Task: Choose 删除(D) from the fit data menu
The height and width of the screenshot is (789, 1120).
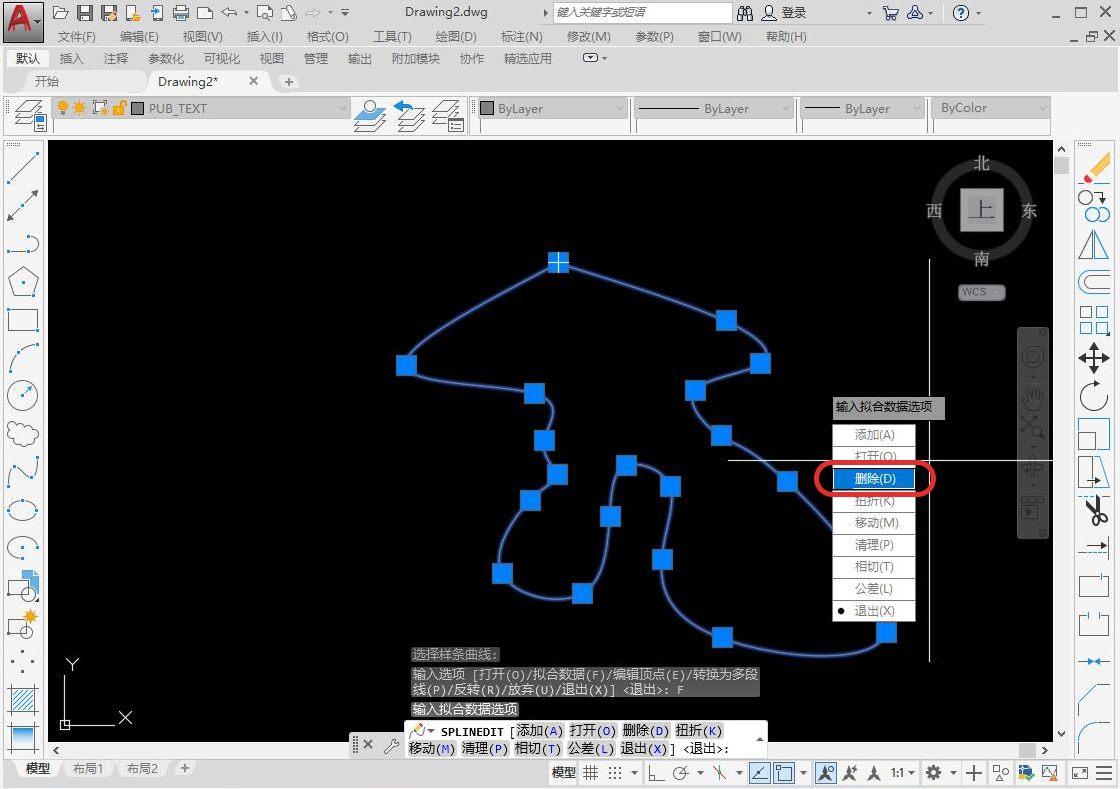Action: [x=874, y=478]
